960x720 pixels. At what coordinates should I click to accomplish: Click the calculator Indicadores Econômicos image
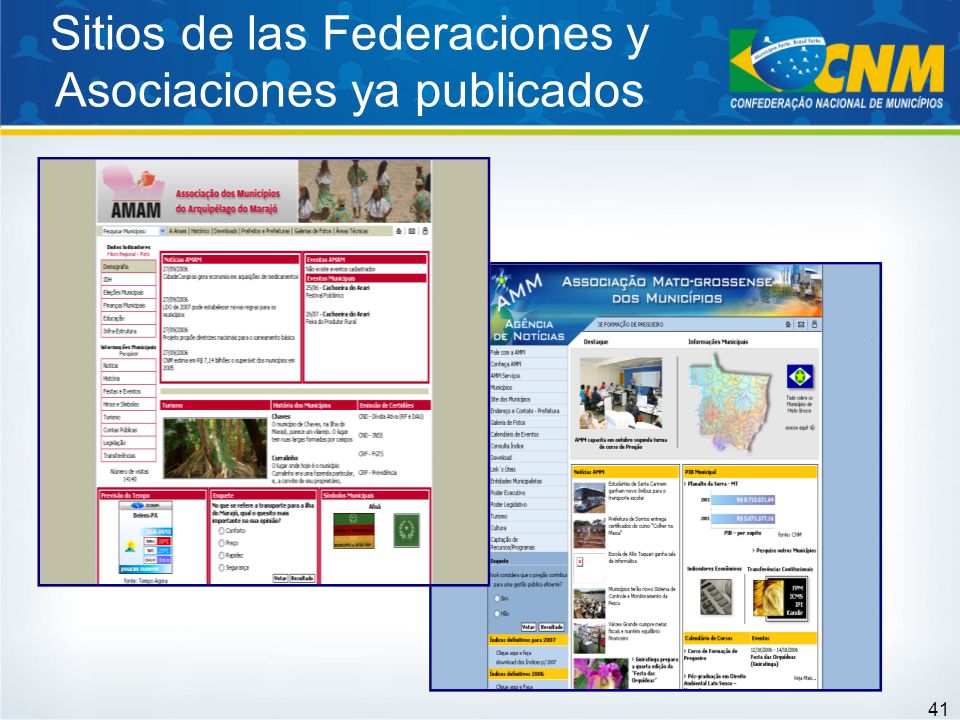point(715,597)
